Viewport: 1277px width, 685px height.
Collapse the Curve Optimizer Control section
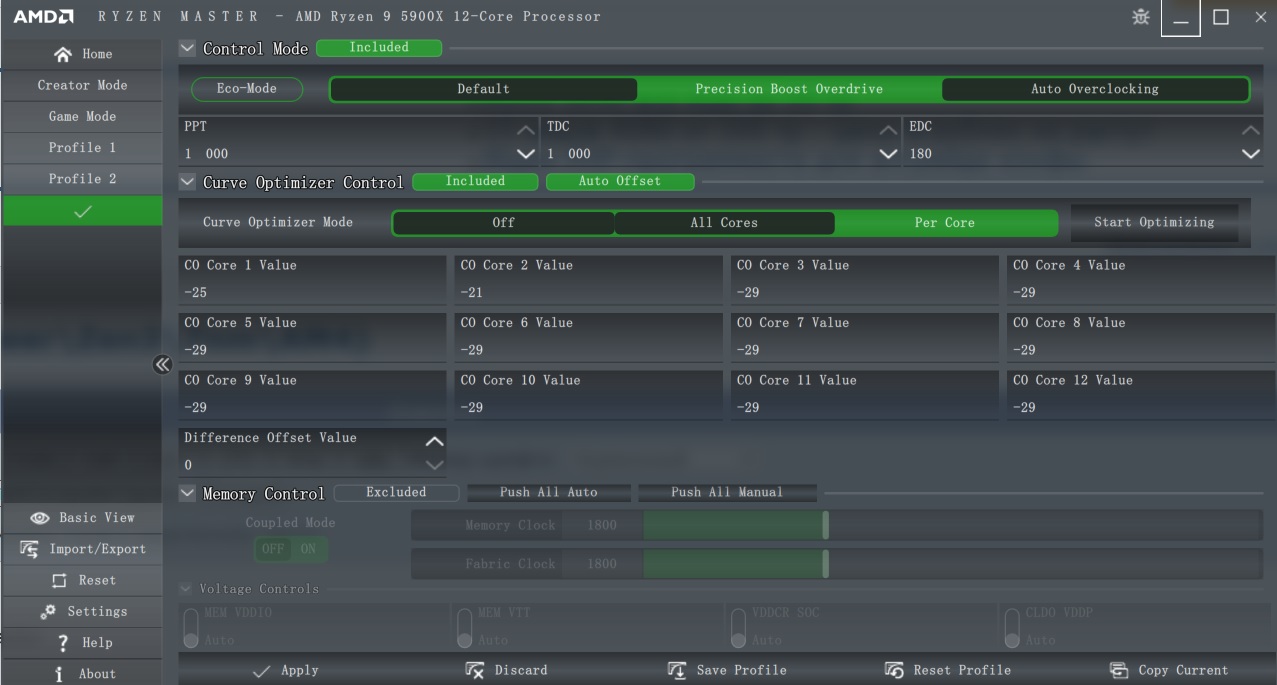click(x=187, y=181)
